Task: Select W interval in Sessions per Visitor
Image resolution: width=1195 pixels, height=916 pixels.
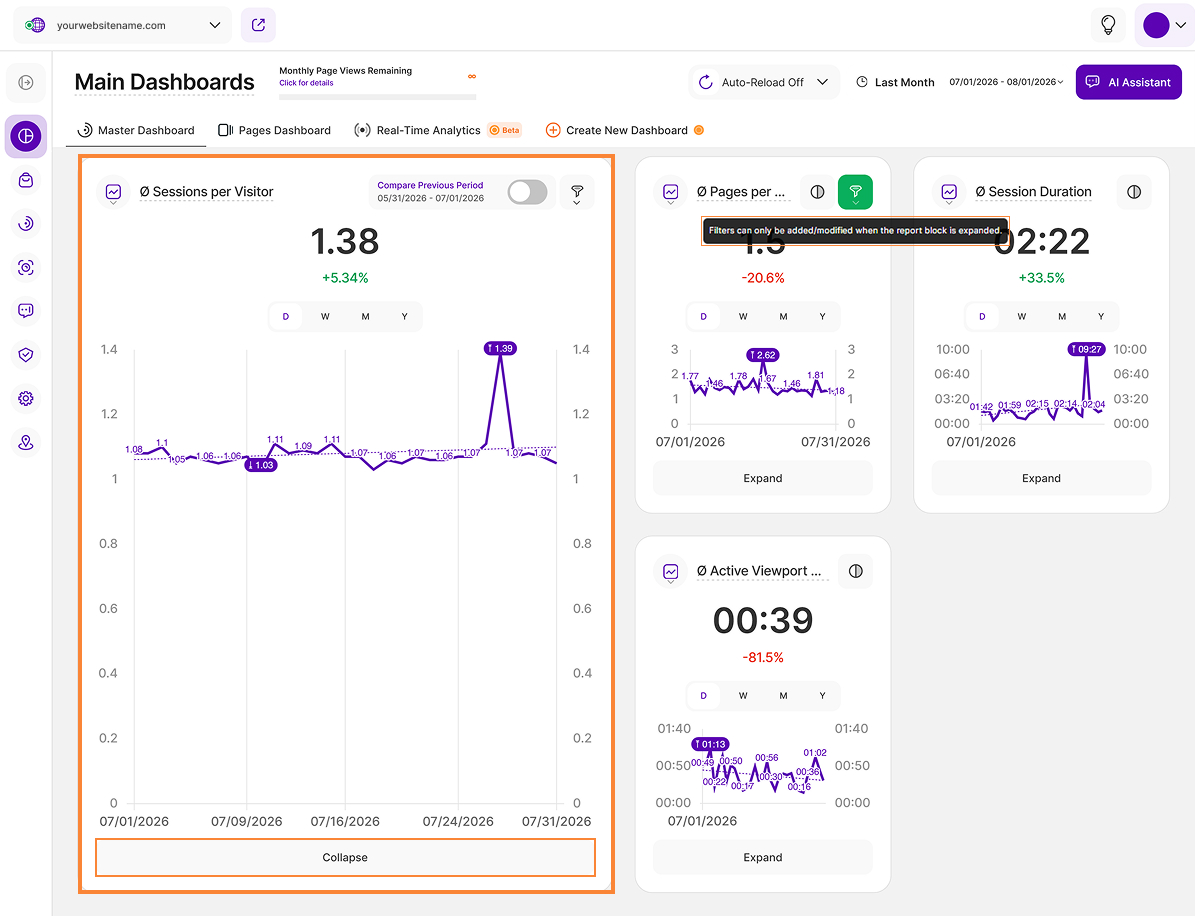Action: point(325,316)
